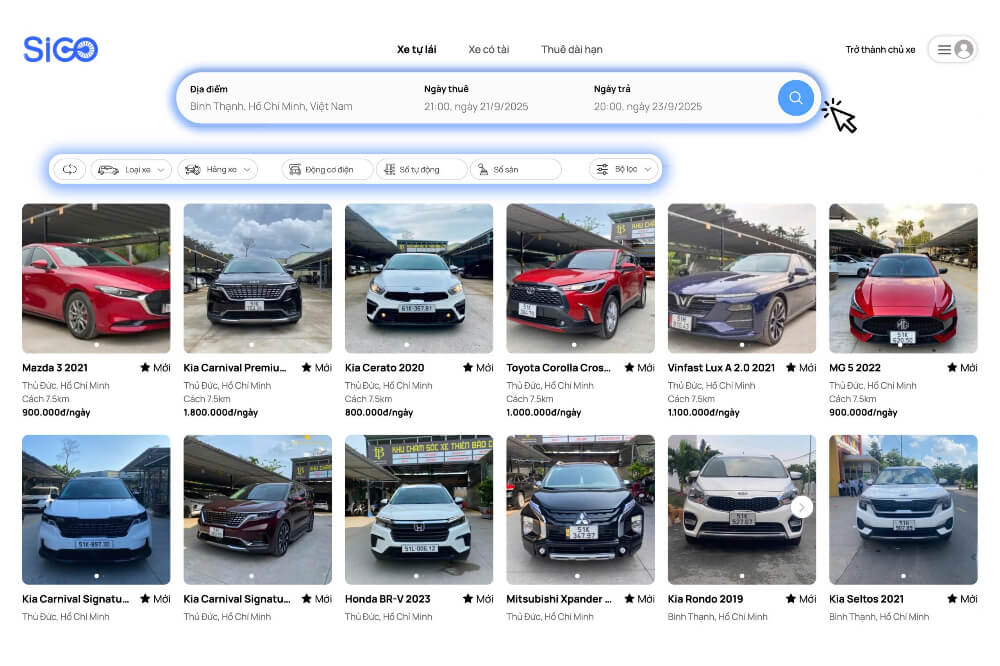
Task: Switch to the Thuê dài hạn tab
Action: tap(571, 50)
